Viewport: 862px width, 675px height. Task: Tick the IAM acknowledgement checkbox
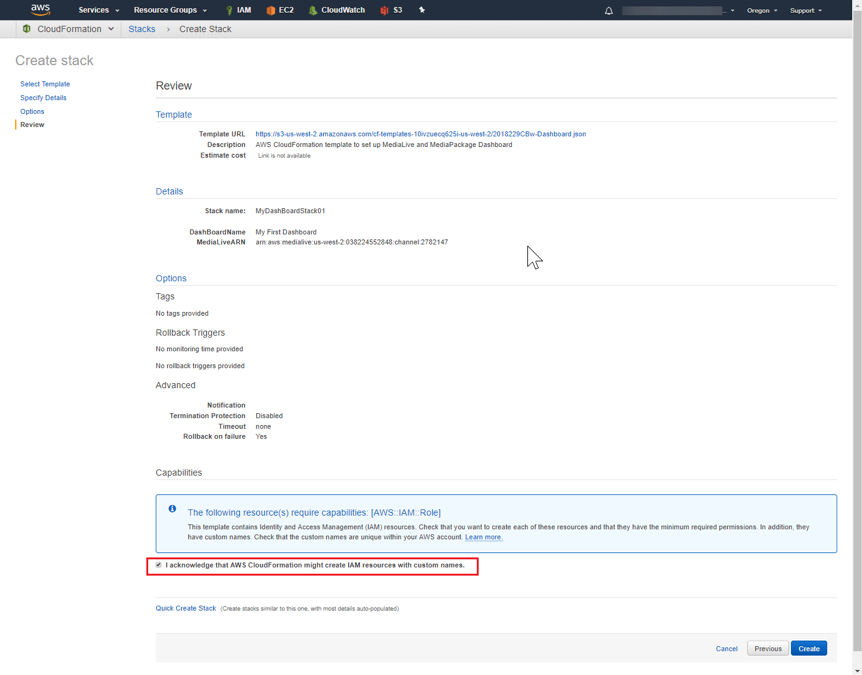(158, 565)
